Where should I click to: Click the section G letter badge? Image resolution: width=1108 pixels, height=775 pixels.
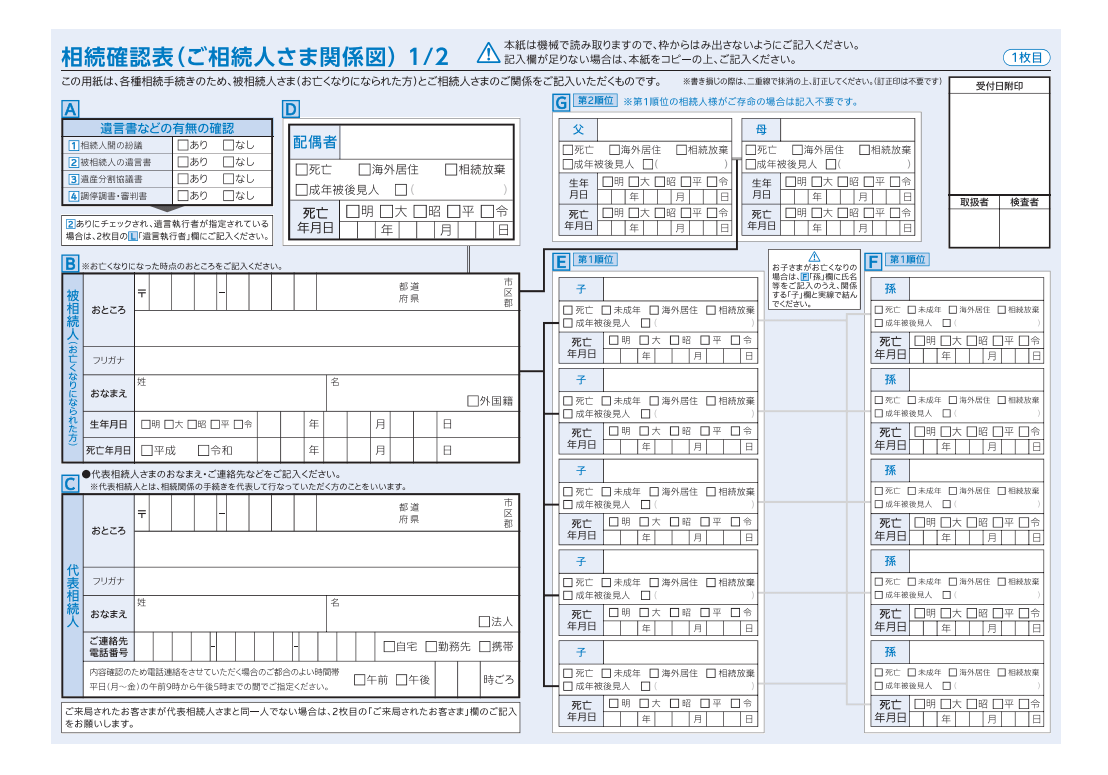(560, 102)
